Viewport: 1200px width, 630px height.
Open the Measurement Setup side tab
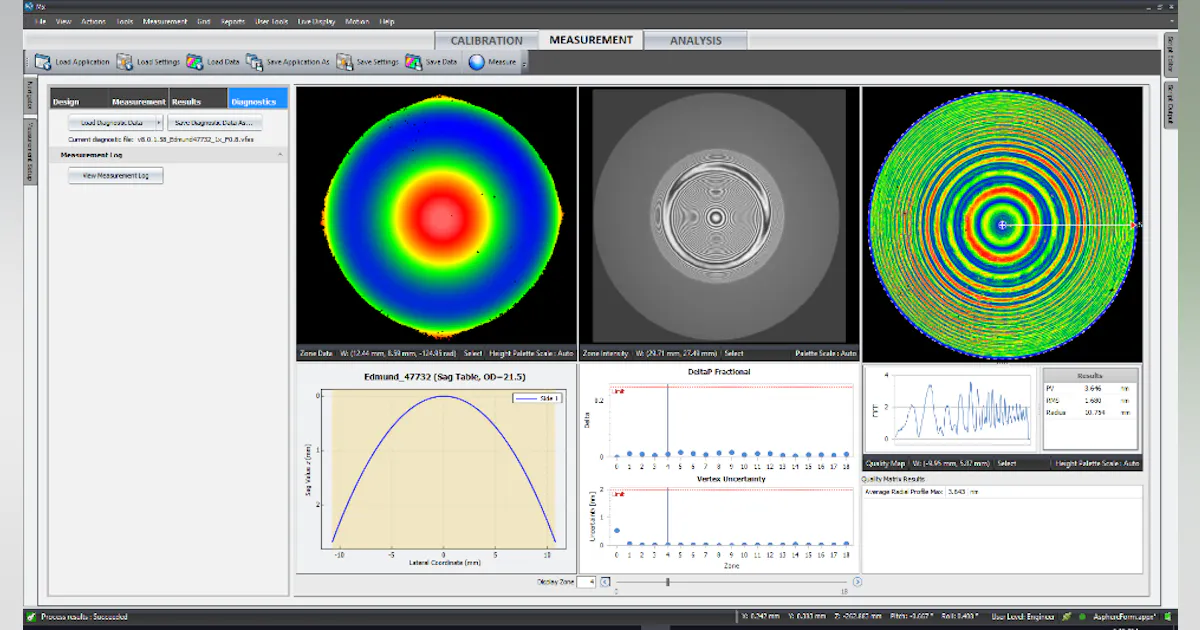29,151
